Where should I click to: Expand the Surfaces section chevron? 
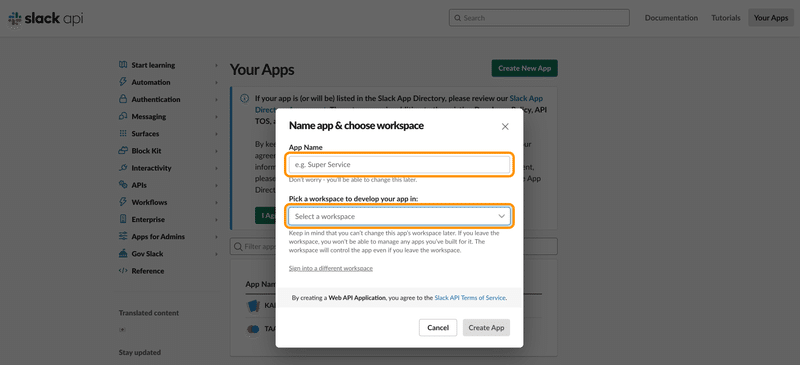216,134
